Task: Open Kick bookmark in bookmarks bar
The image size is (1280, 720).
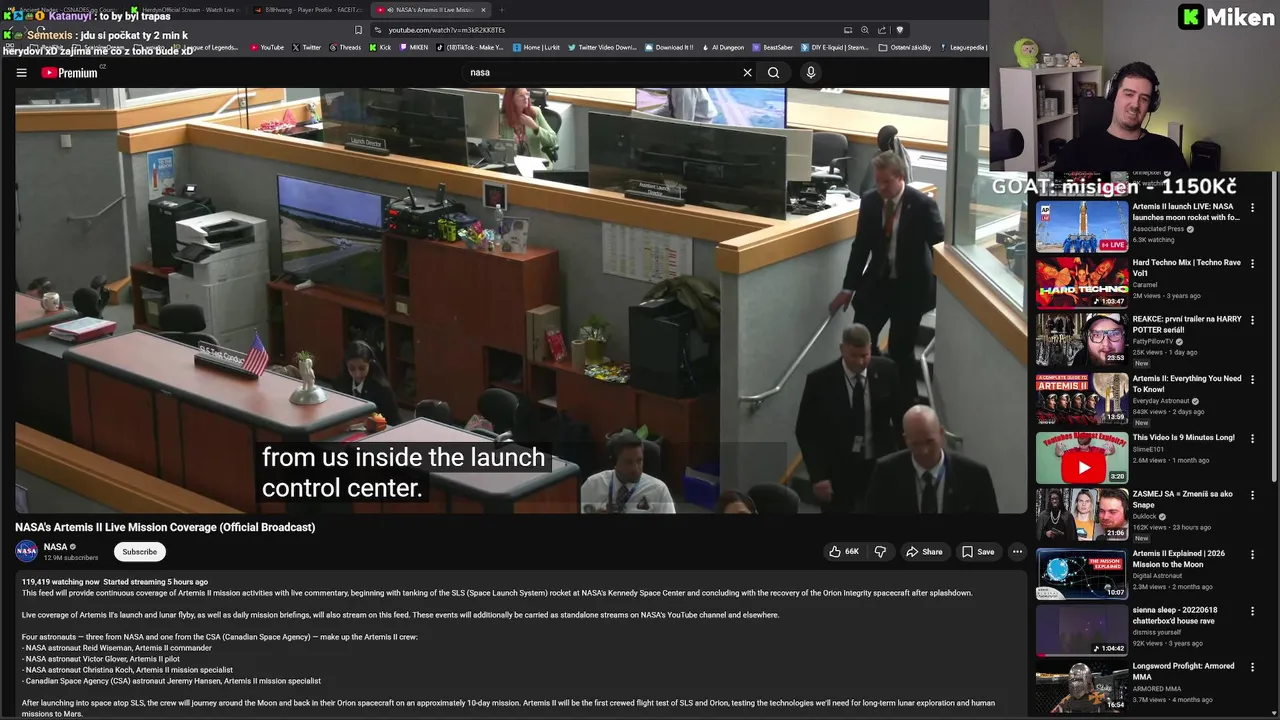Action: click(x=380, y=47)
